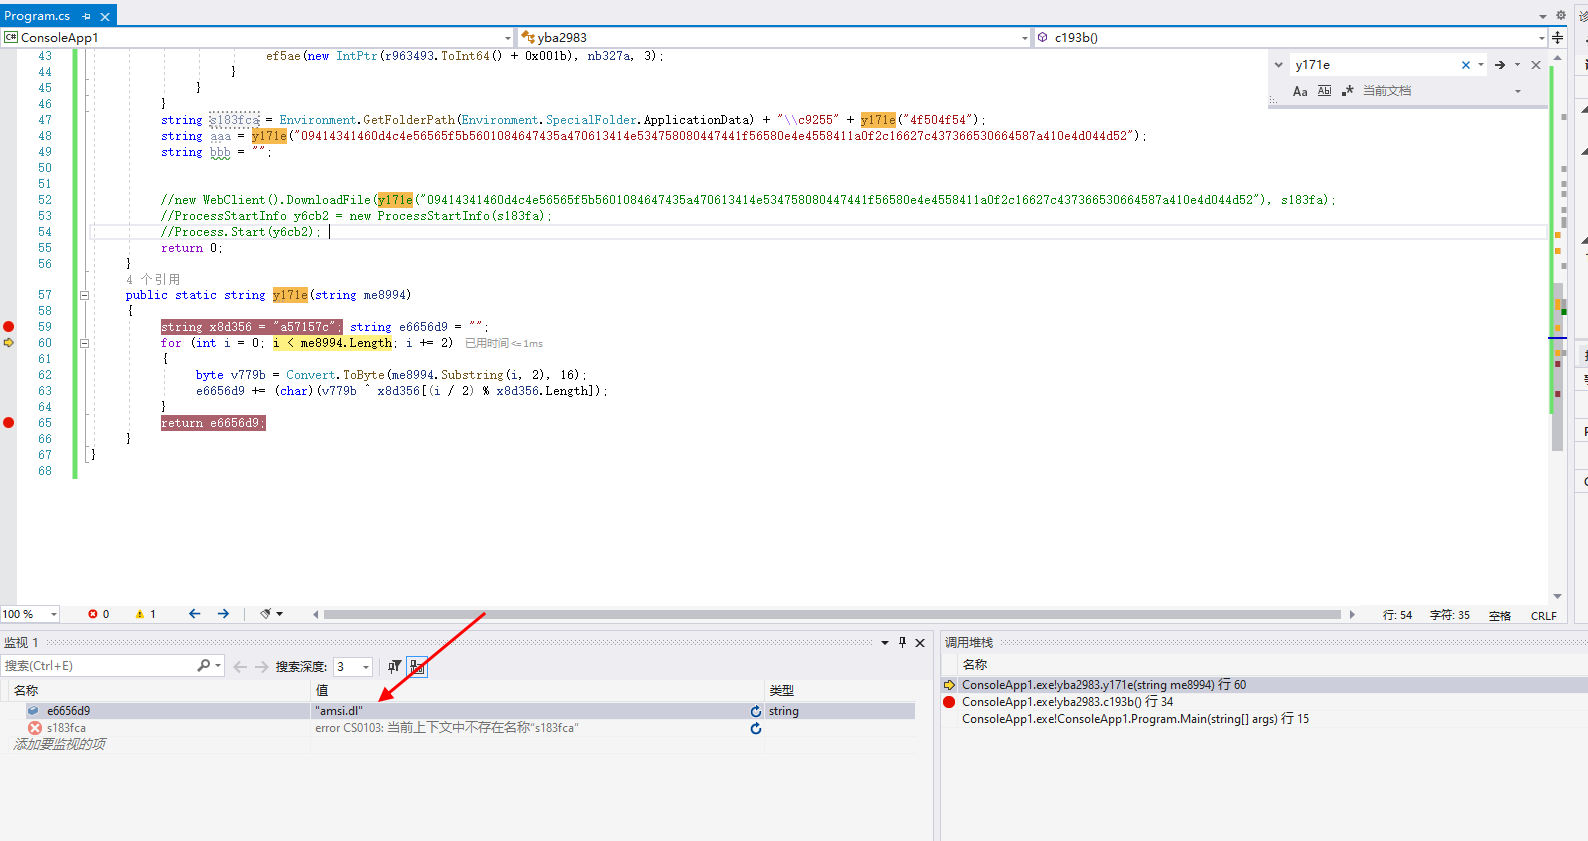Click the 字符: 35 column indicator

tap(1450, 615)
